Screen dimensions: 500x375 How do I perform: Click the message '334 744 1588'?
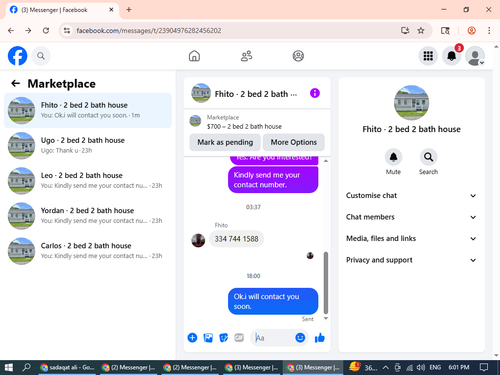(236, 239)
